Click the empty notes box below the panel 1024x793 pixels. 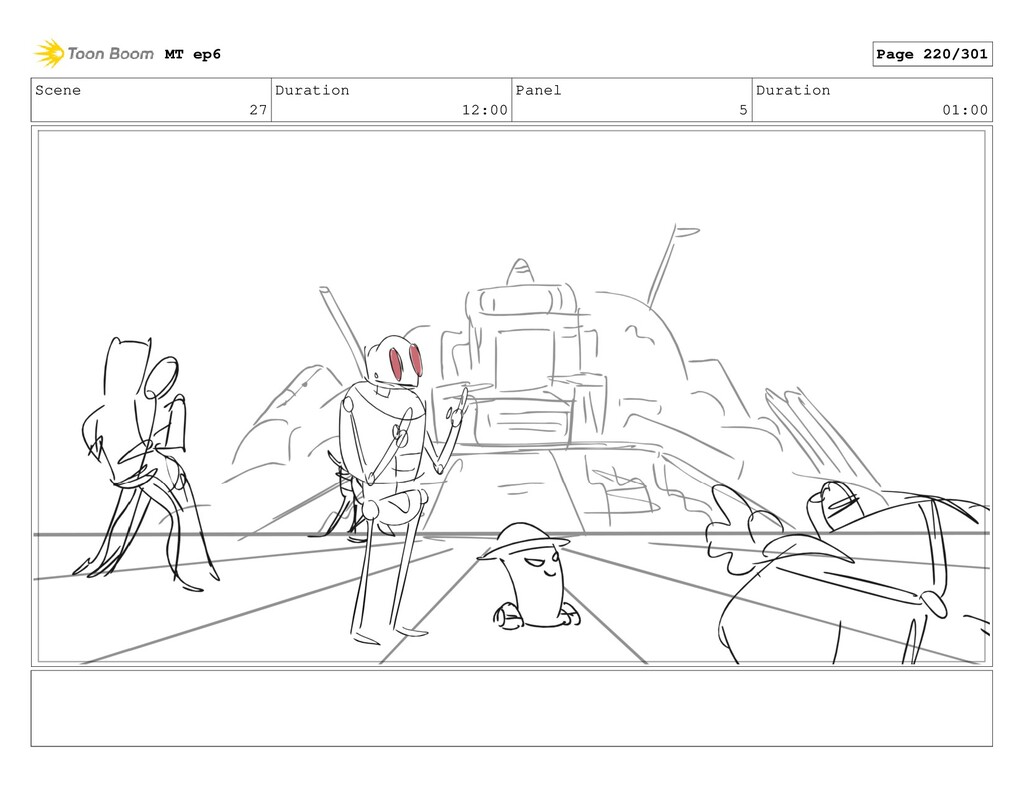[511, 708]
